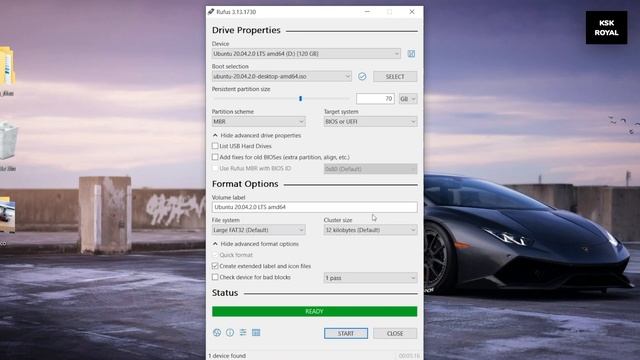This screenshot has height=360, width=640.
Task: Open the About info icon
Action: [x=230, y=333]
